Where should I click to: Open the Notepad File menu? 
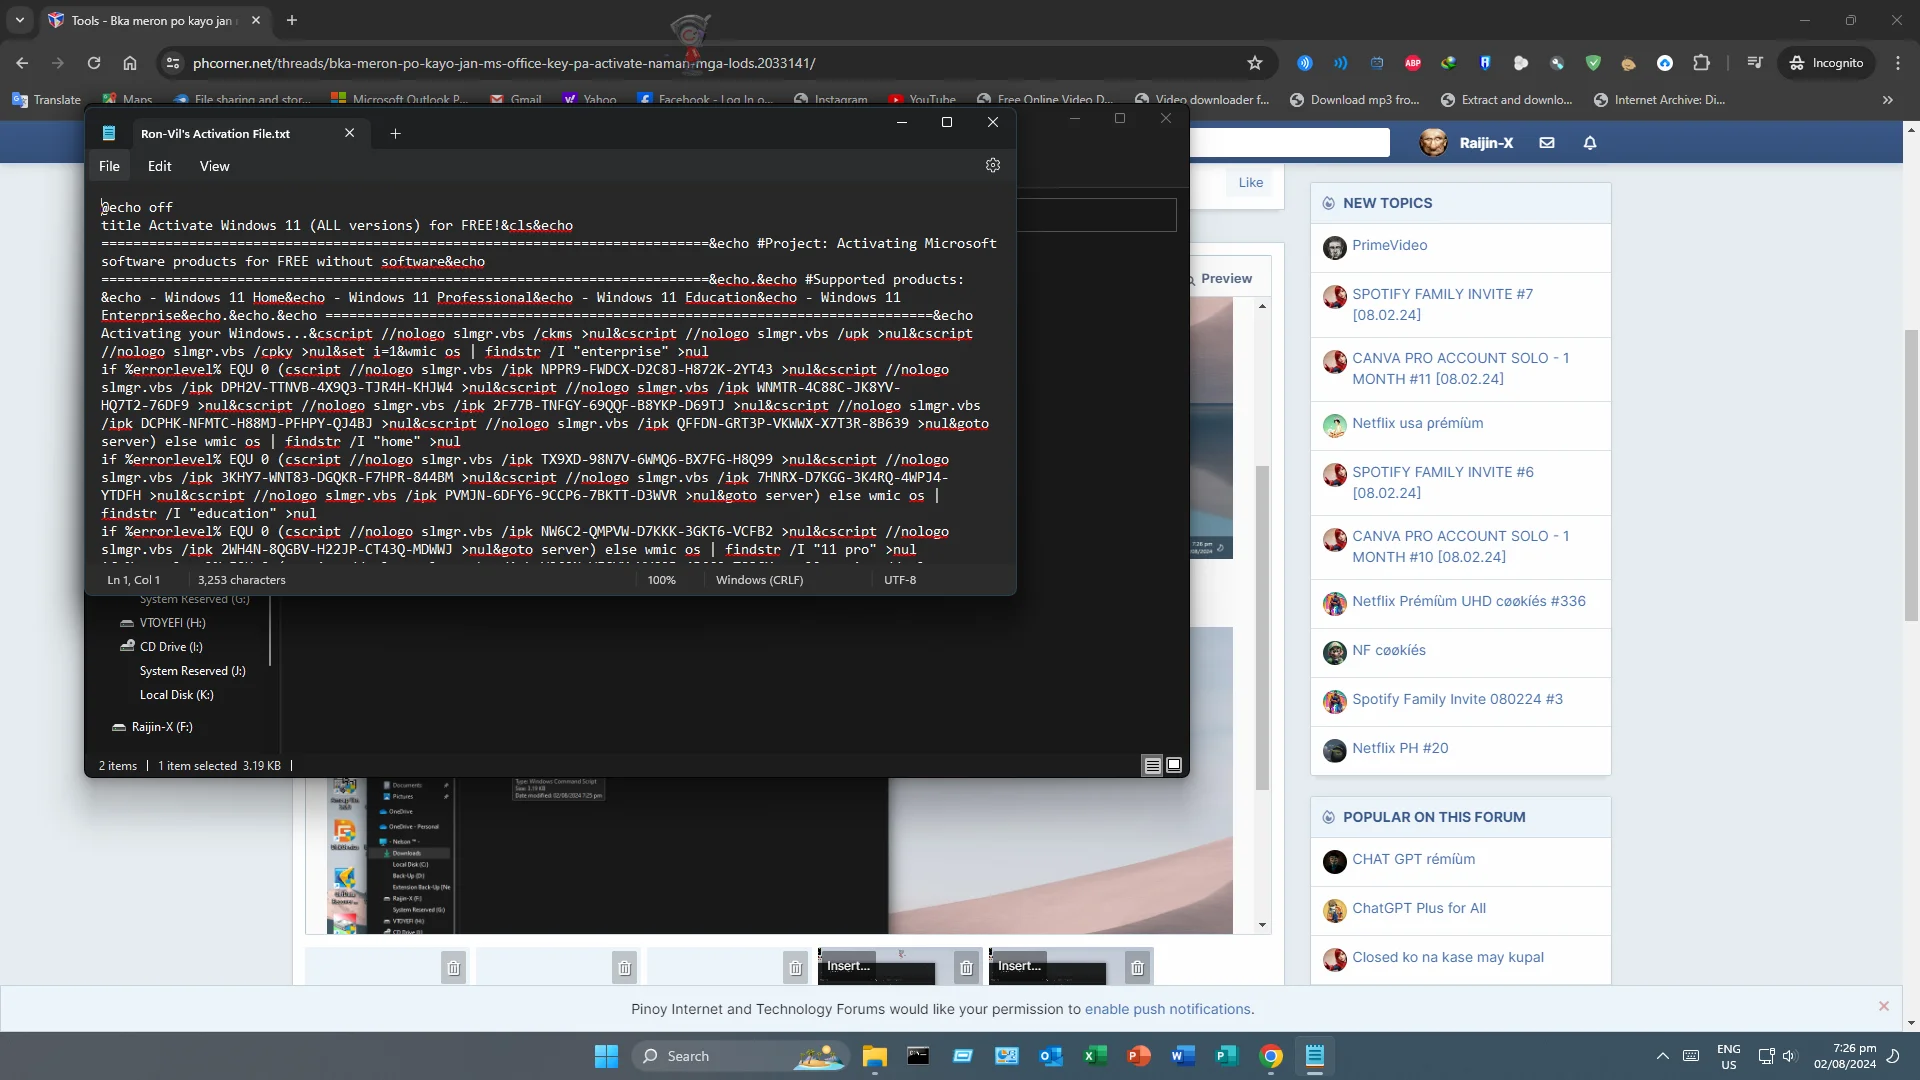tap(109, 166)
